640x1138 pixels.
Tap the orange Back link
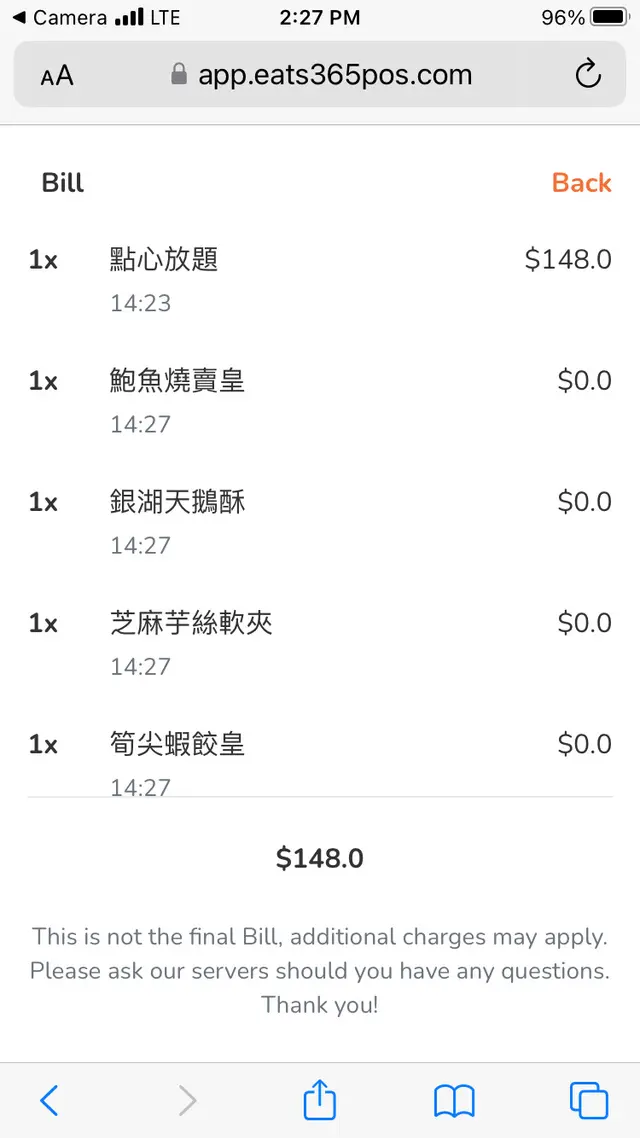(581, 183)
